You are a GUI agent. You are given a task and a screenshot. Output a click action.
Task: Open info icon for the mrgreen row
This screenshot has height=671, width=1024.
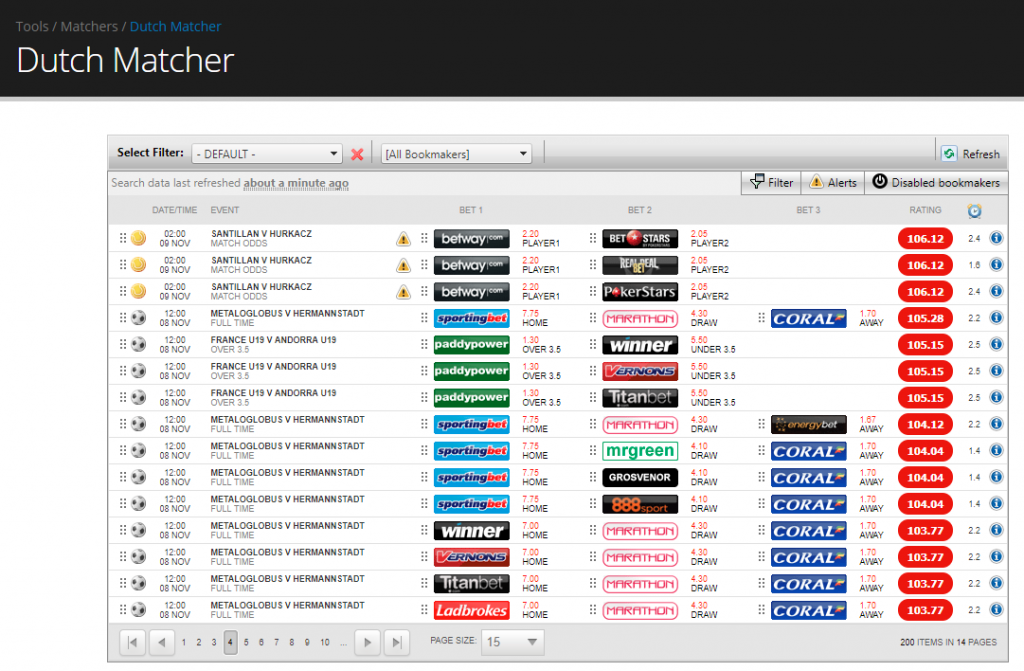(x=996, y=450)
